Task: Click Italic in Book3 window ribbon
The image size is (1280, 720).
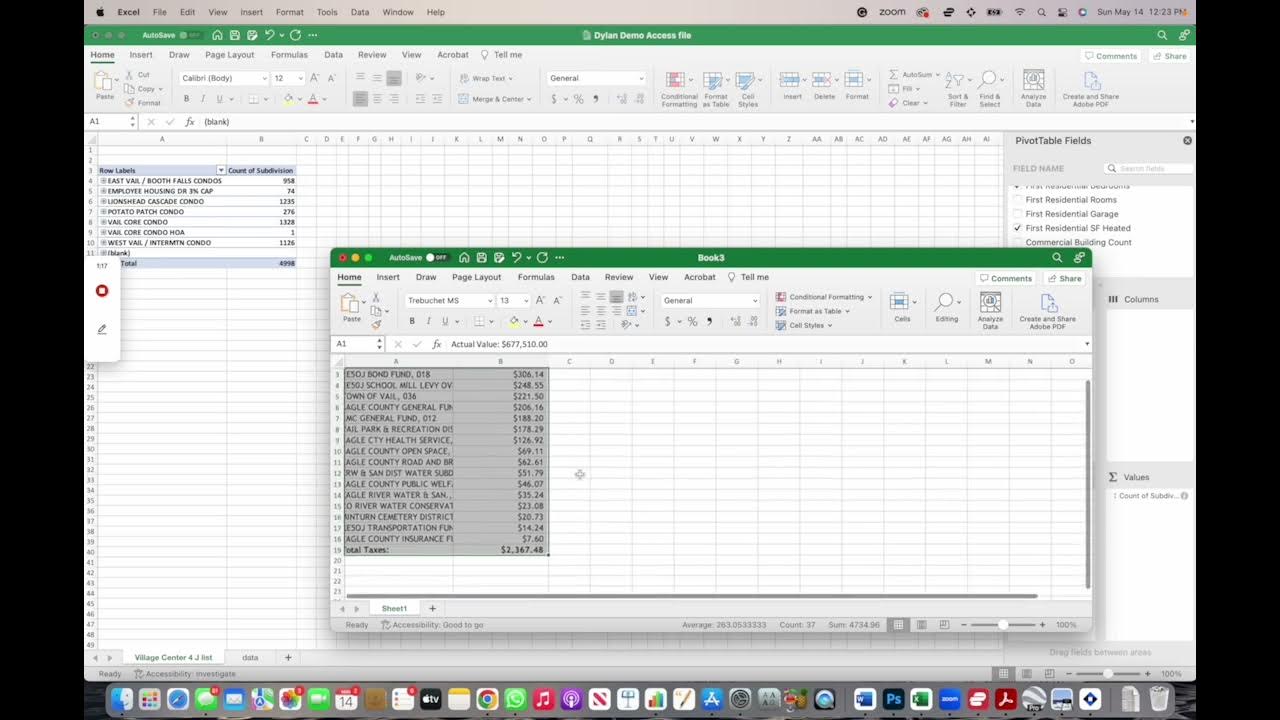Action: [429, 321]
